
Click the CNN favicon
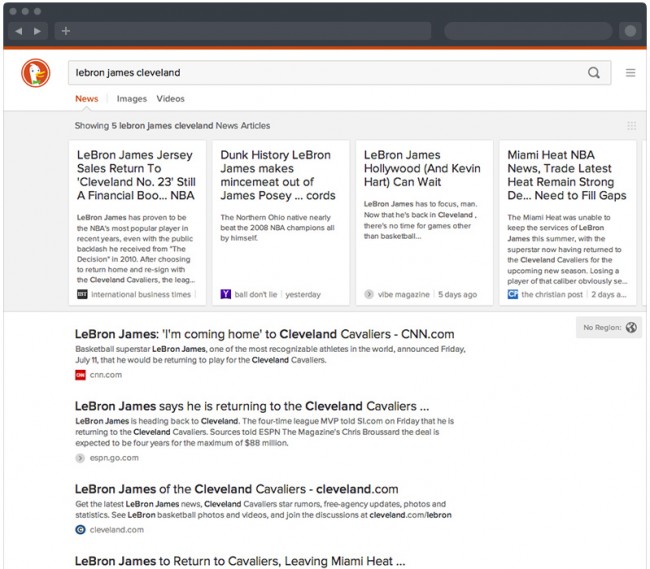(x=80, y=375)
